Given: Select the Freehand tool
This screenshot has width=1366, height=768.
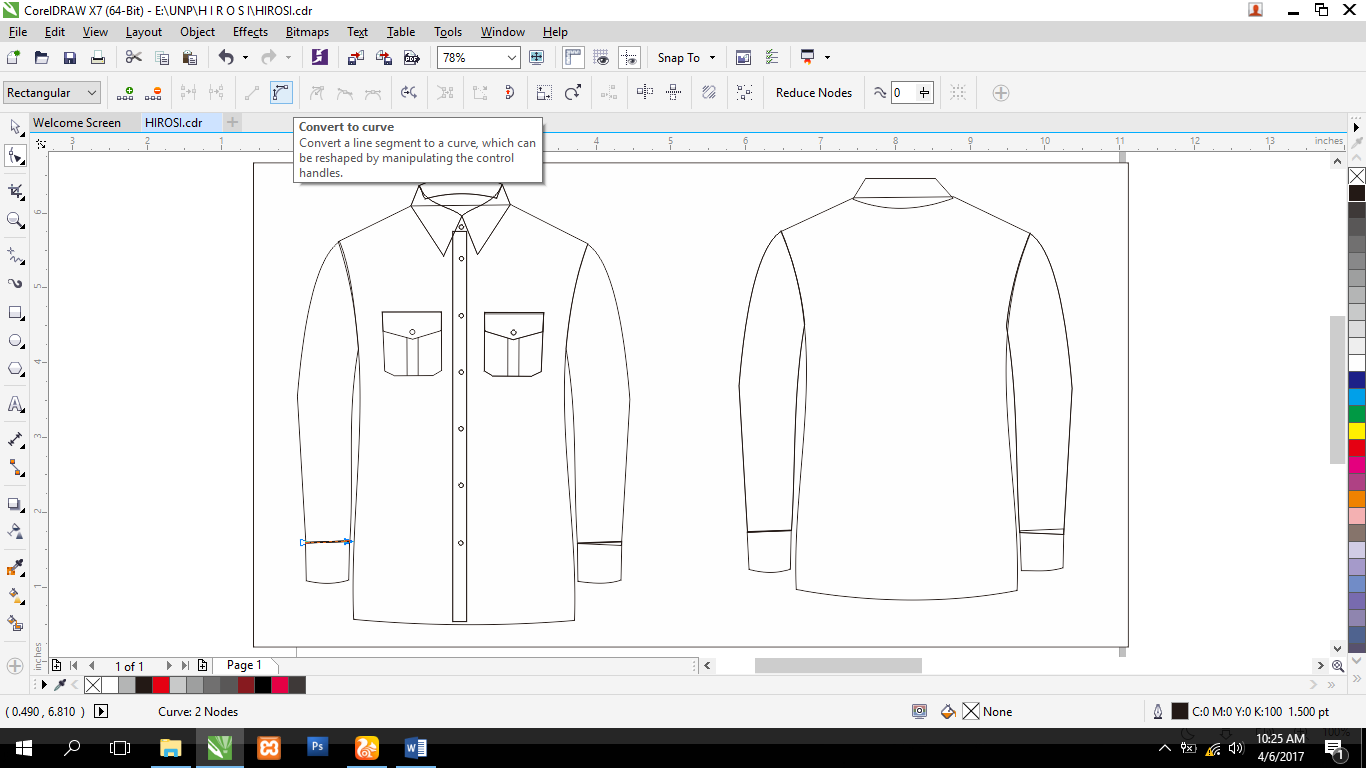Looking at the screenshot, I should click(15, 254).
